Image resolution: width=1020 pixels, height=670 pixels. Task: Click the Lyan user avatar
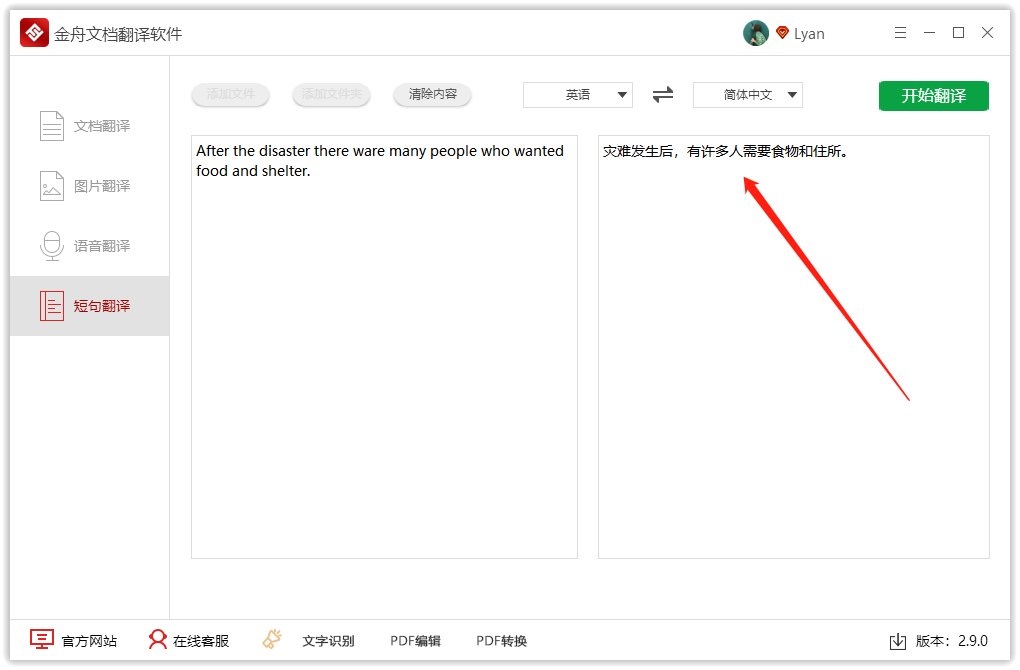pyautogui.click(x=756, y=32)
